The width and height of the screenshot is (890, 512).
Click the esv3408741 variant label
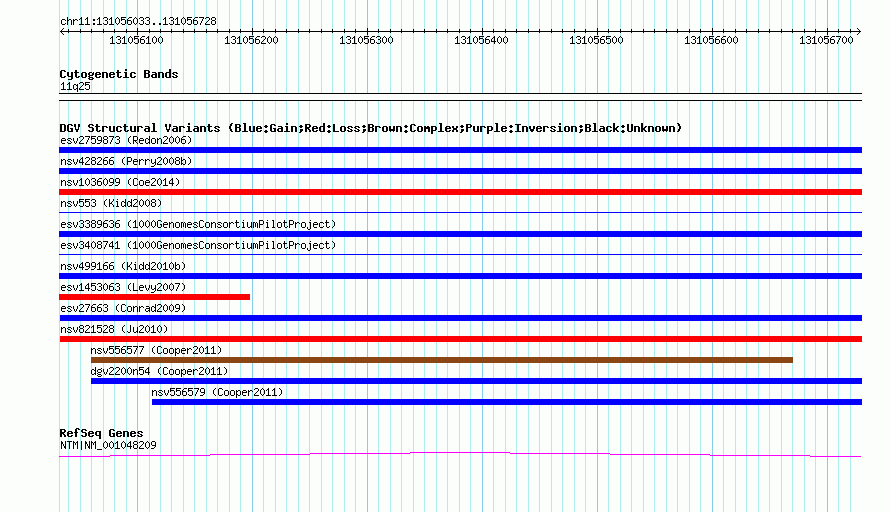[198, 245]
